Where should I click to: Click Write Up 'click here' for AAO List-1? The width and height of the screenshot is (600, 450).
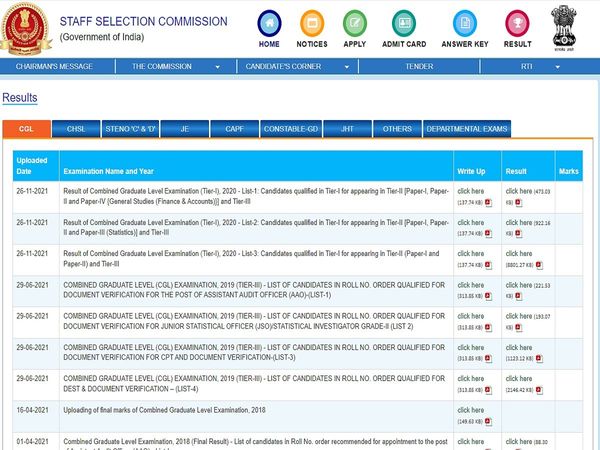tap(471, 285)
